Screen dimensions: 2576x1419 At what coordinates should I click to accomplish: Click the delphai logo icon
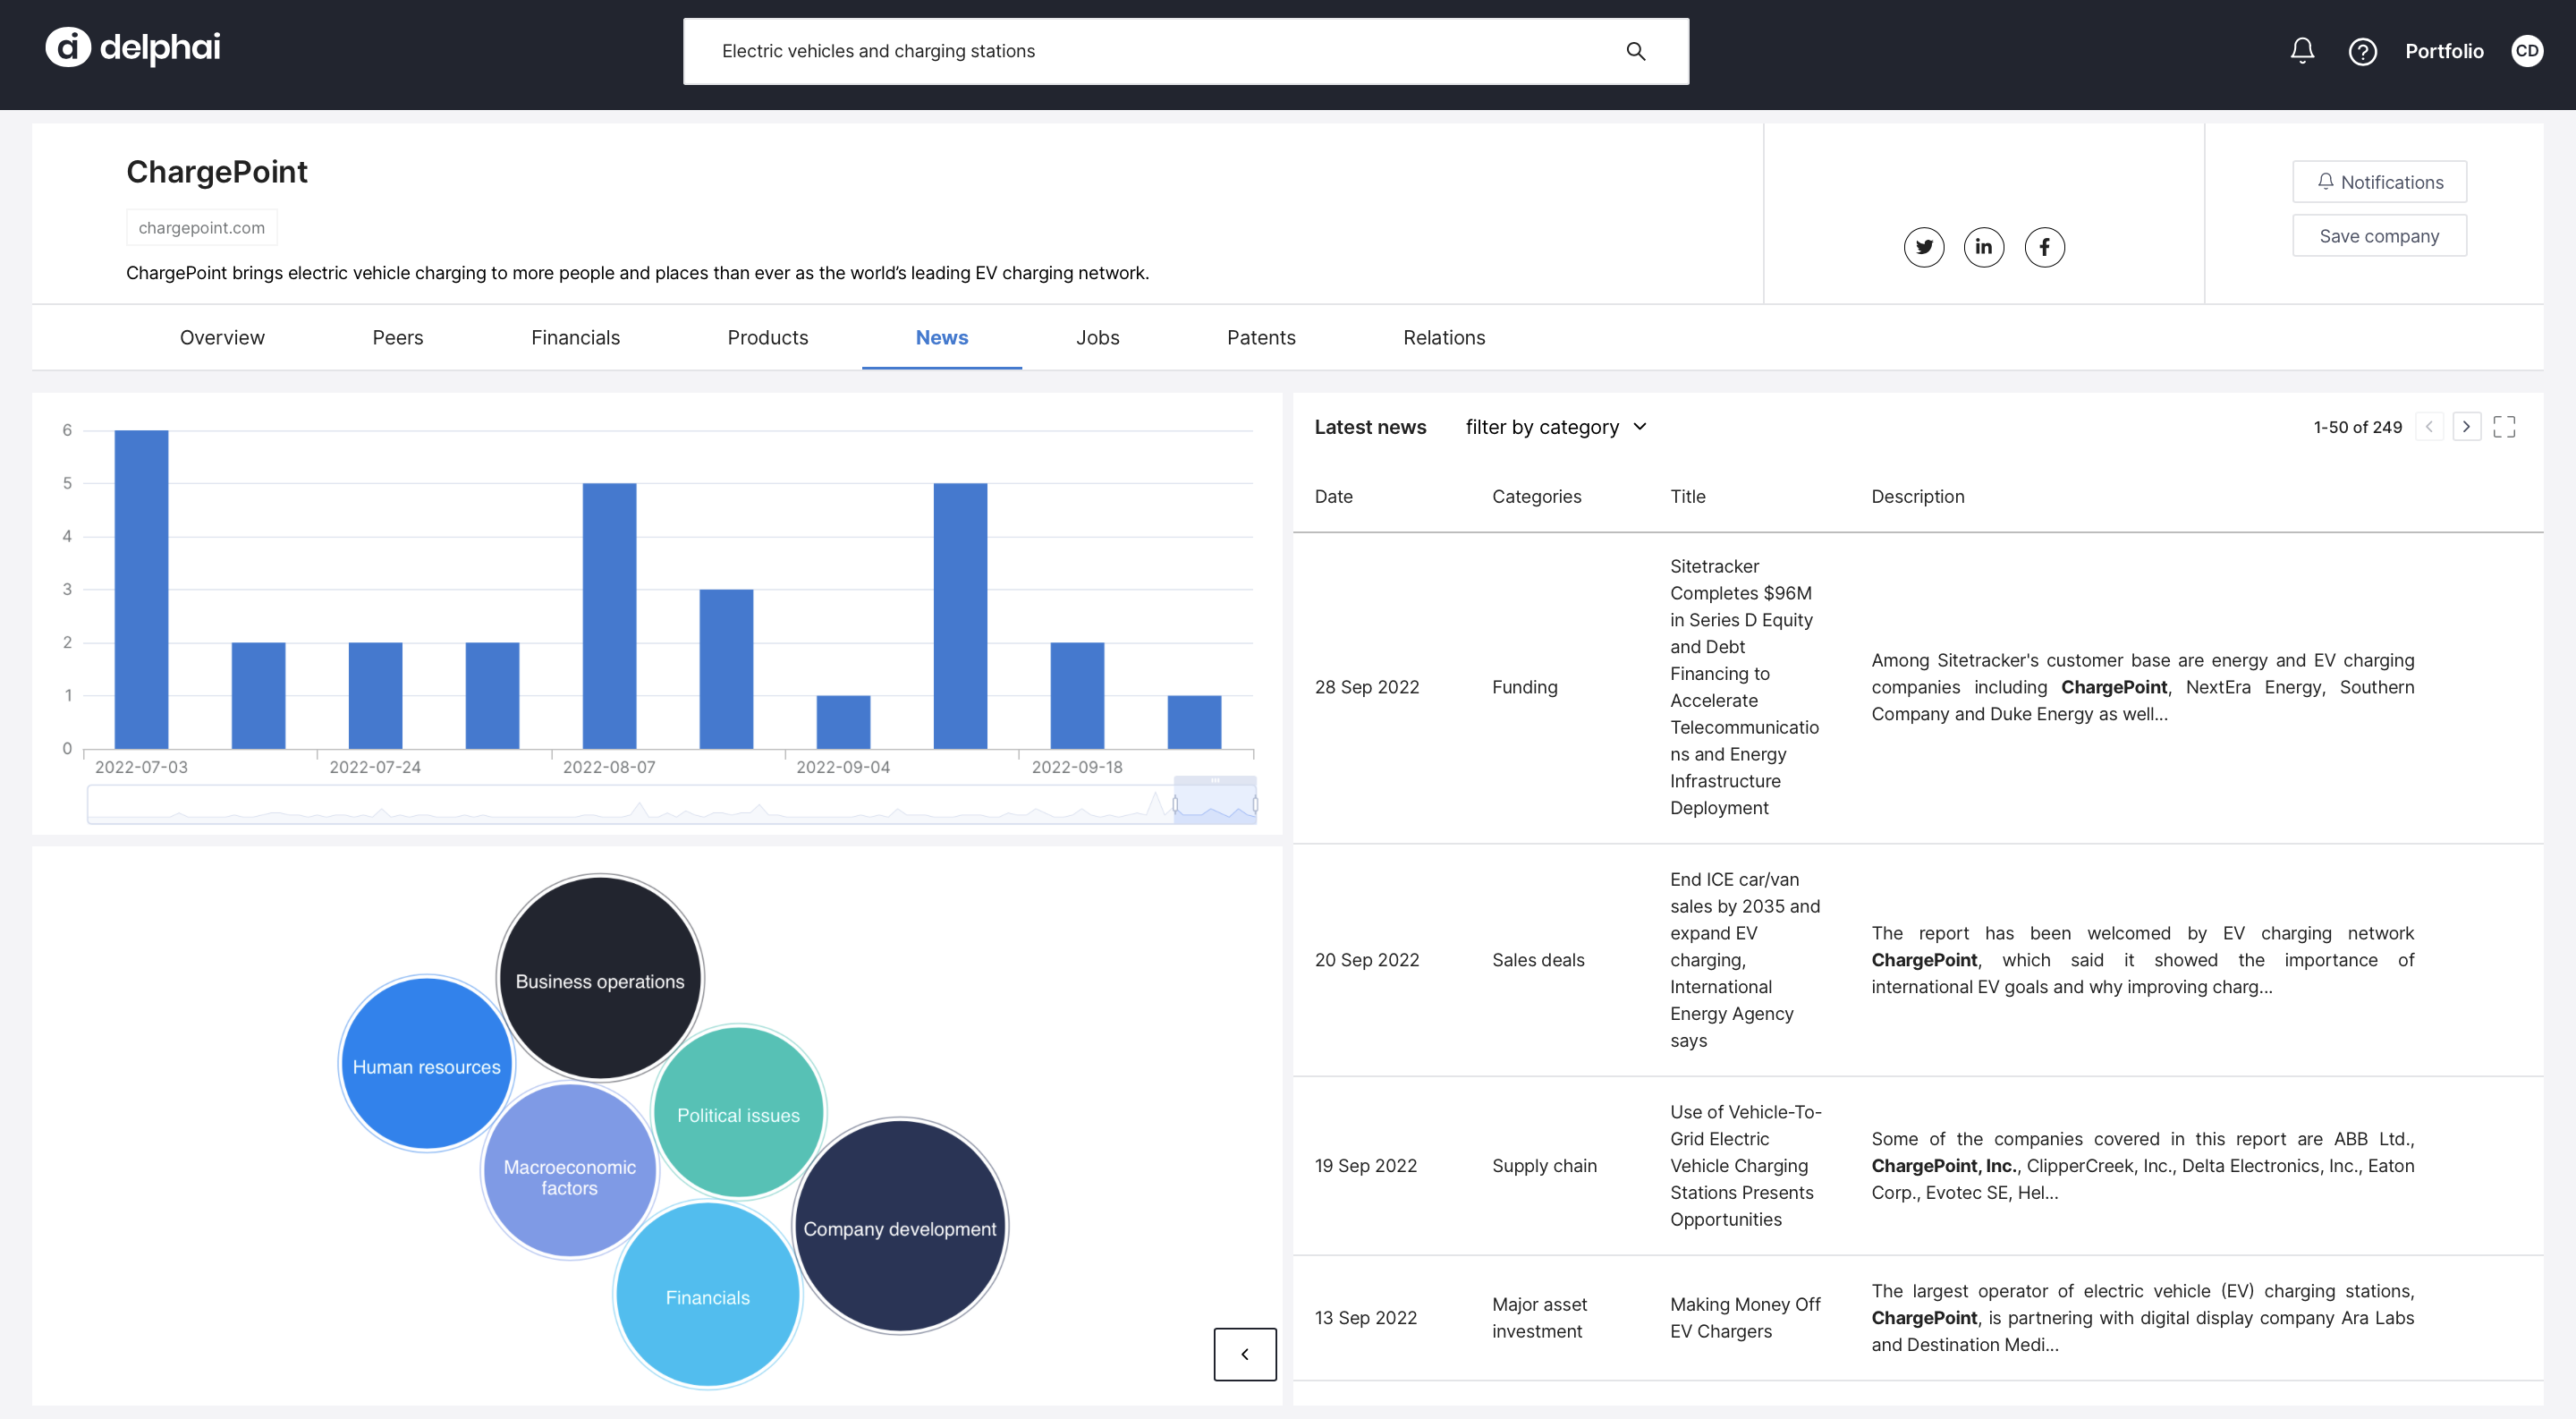pyautogui.click(x=68, y=47)
